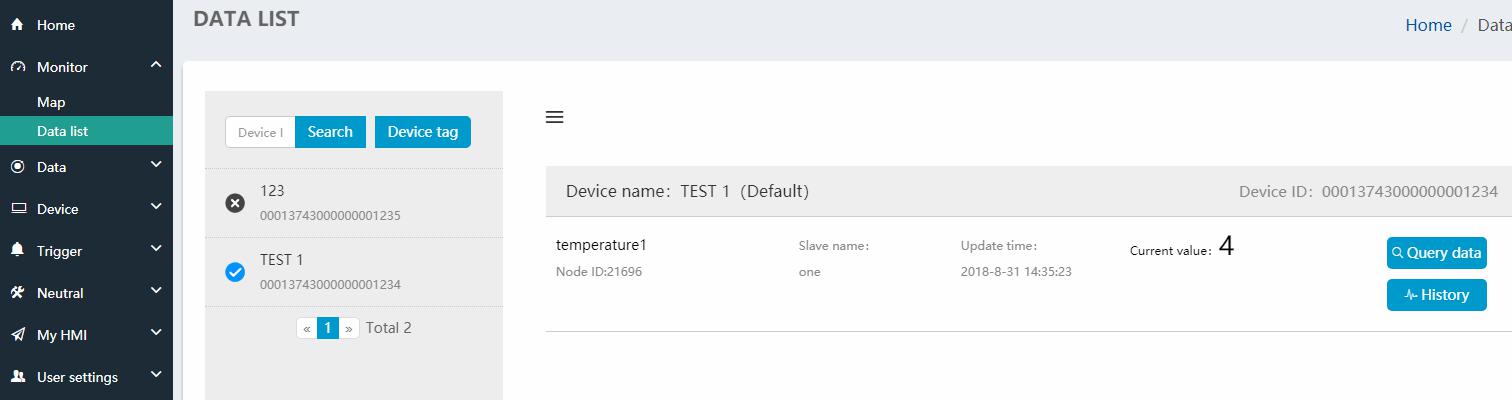Click the Home house icon in sidebar
The image size is (1512, 400).
pyautogui.click(x=17, y=25)
